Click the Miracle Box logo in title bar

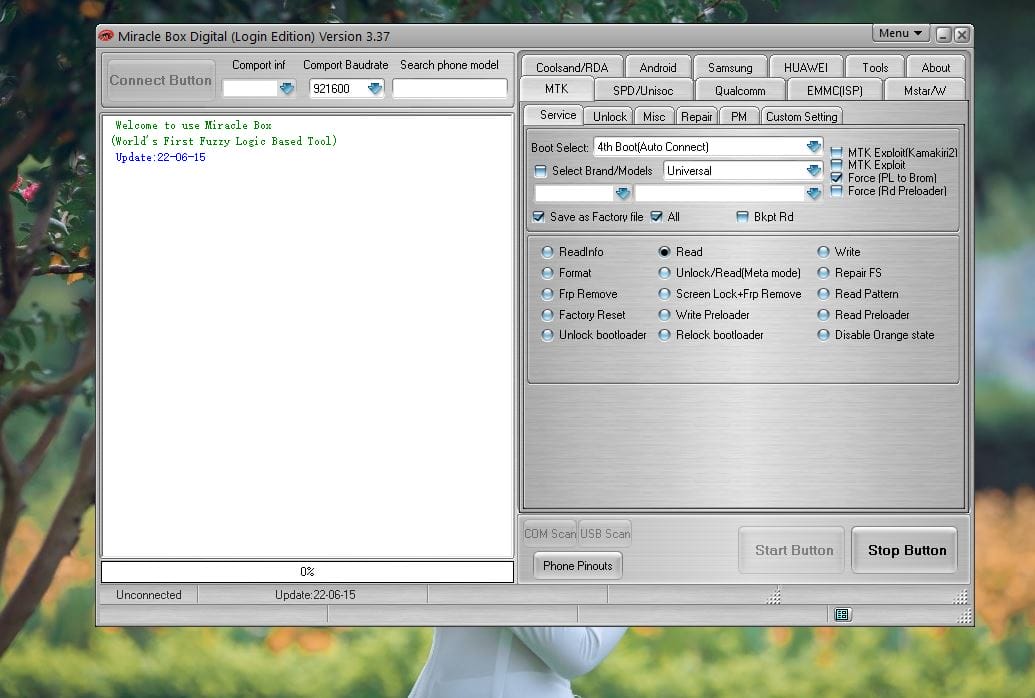pyautogui.click(x=107, y=34)
